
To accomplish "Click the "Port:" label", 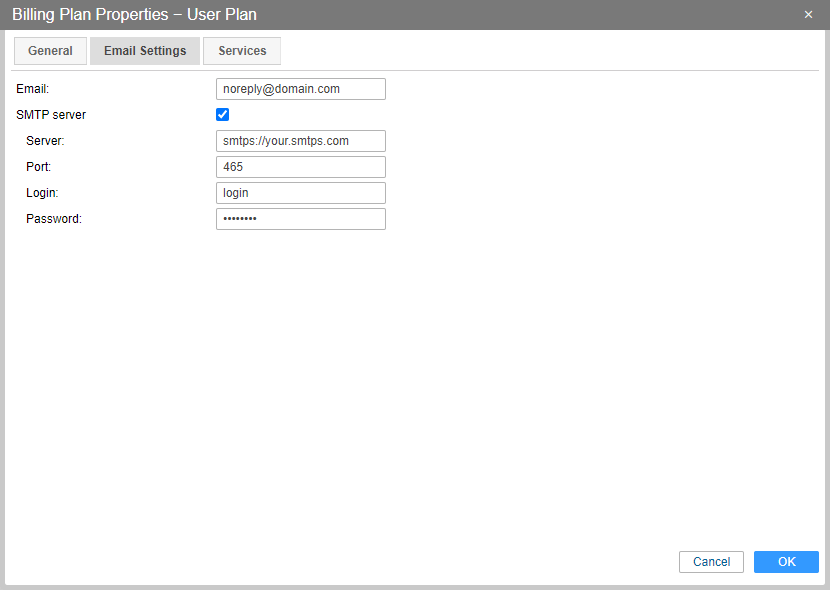I will [38, 167].
